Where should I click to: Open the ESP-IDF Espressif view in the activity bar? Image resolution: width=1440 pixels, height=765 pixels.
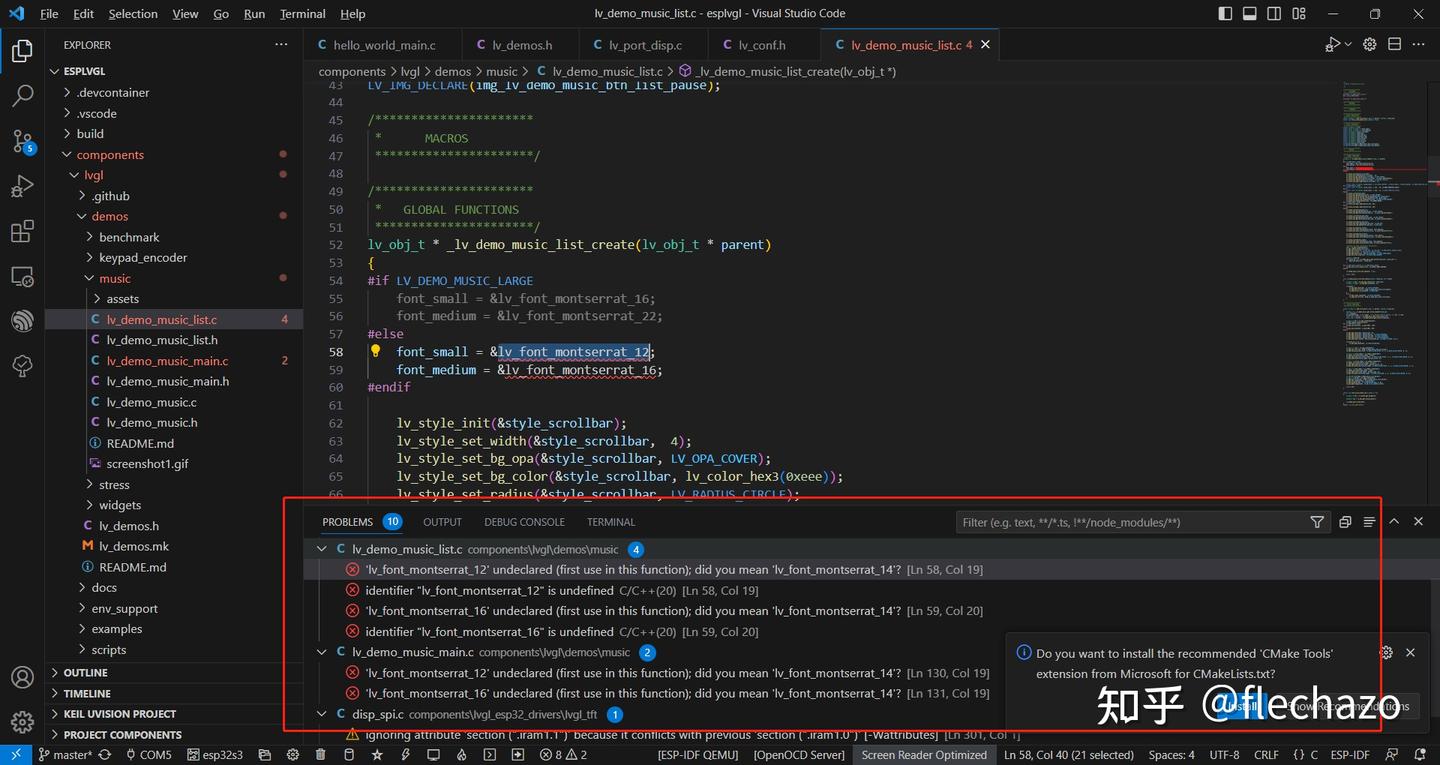coord(22,322)
